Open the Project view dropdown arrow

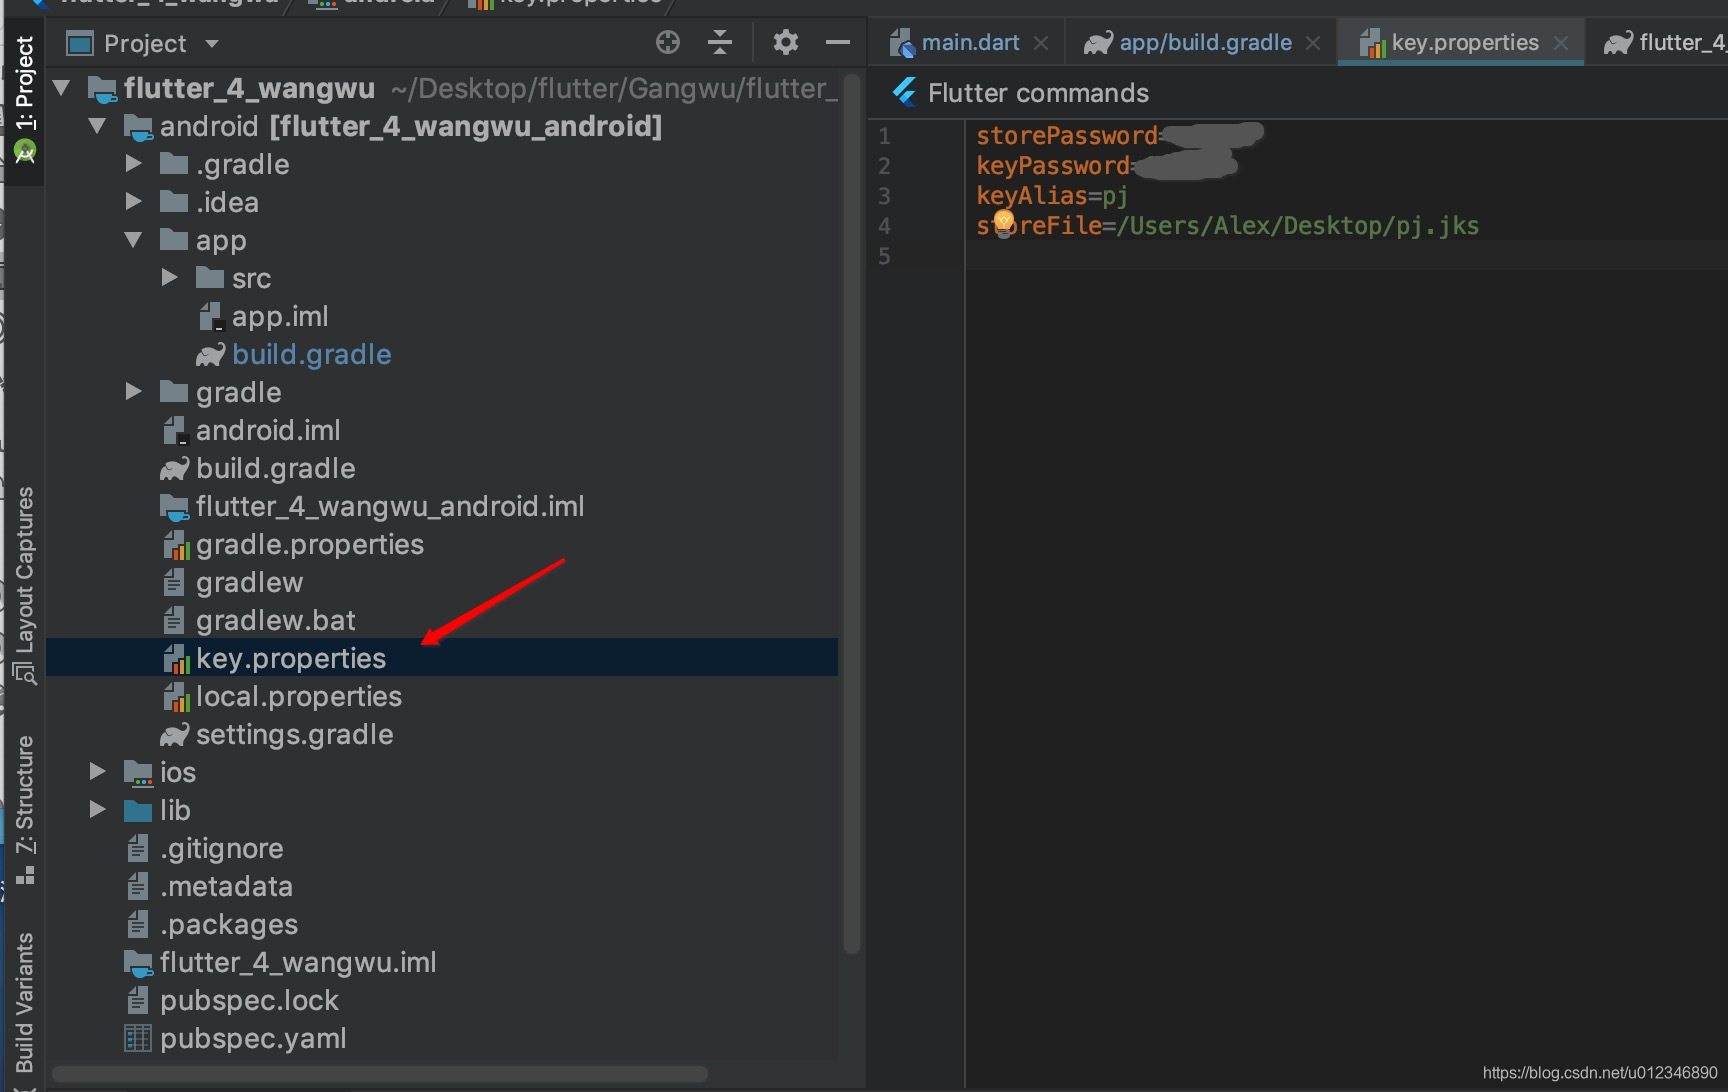click(211, 43)
